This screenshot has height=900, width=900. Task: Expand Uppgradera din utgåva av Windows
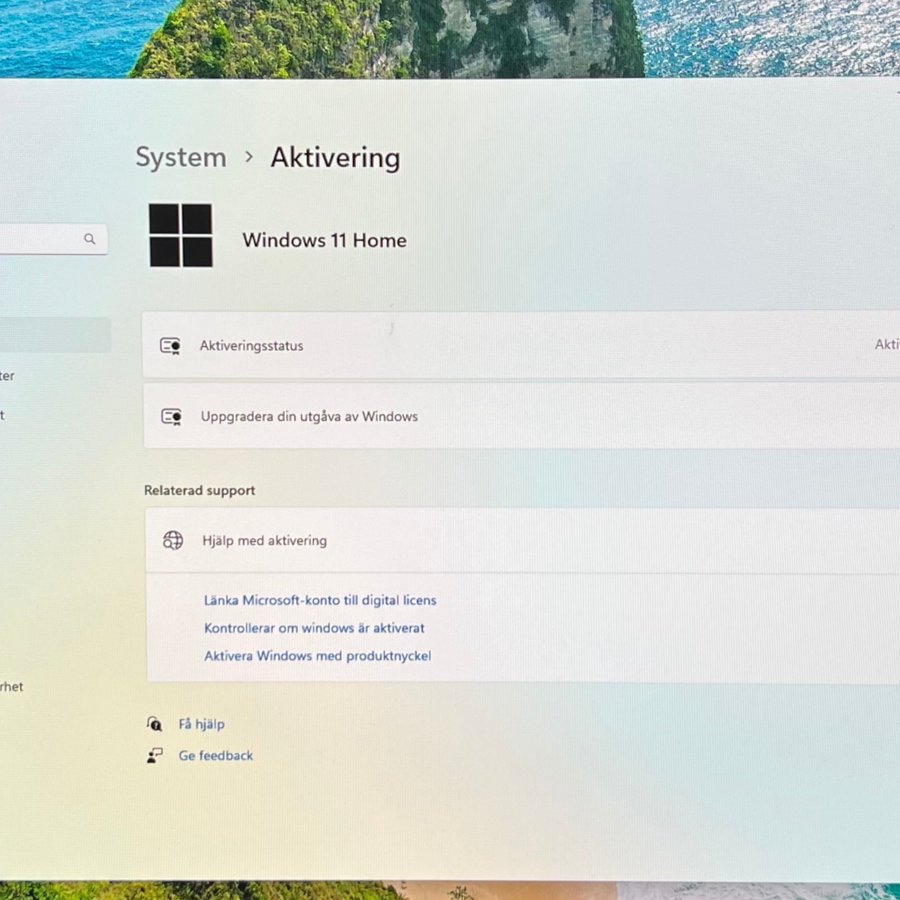(520, 416)
